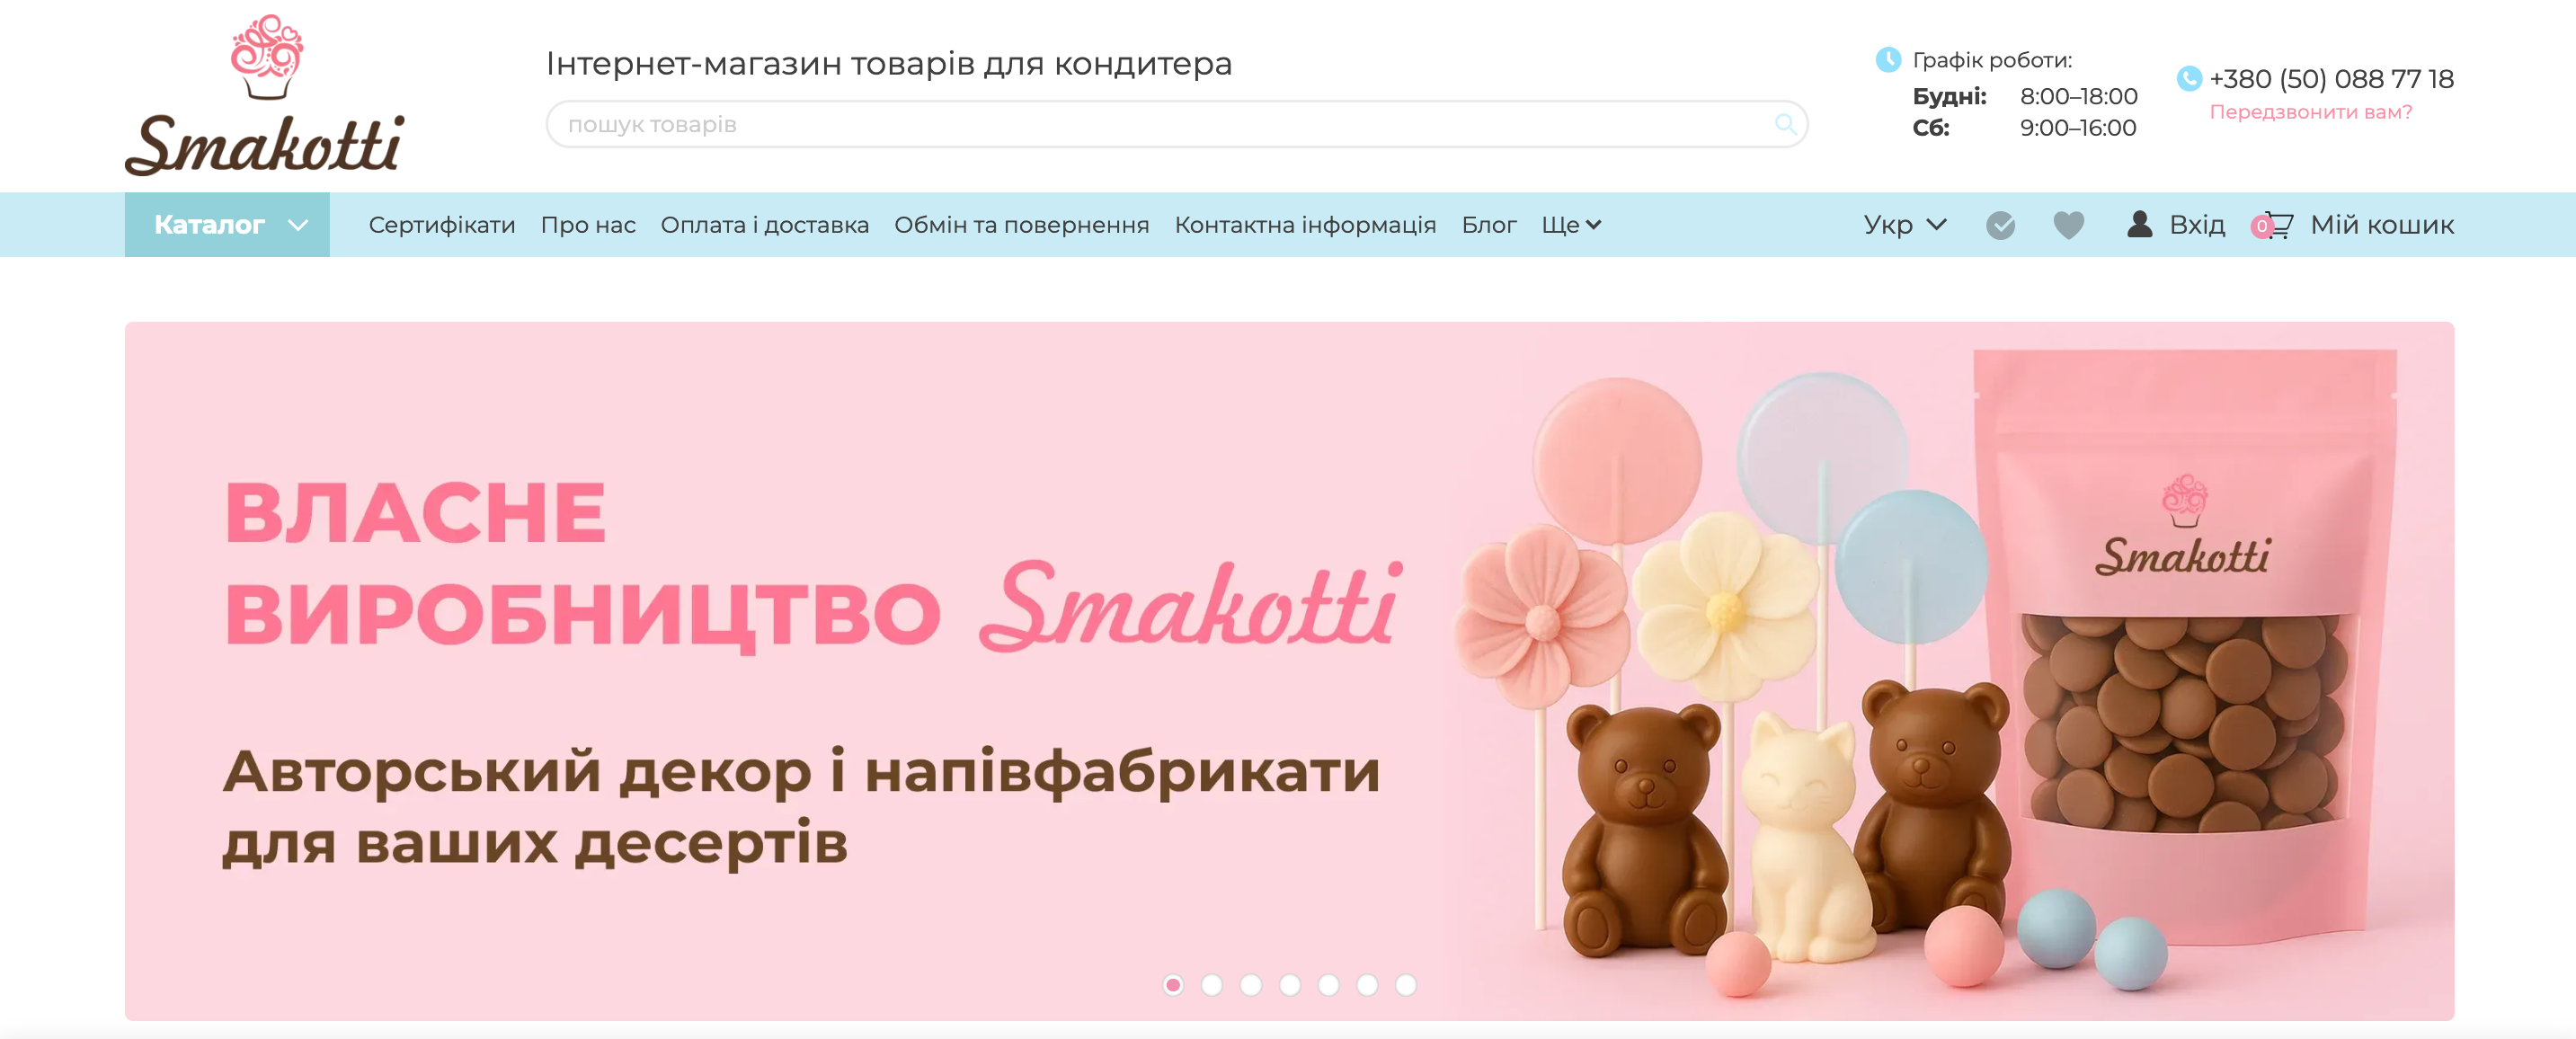2576x1039 pixels.
Task: Click the search magnifier icon
Action: click(1784, 124)
